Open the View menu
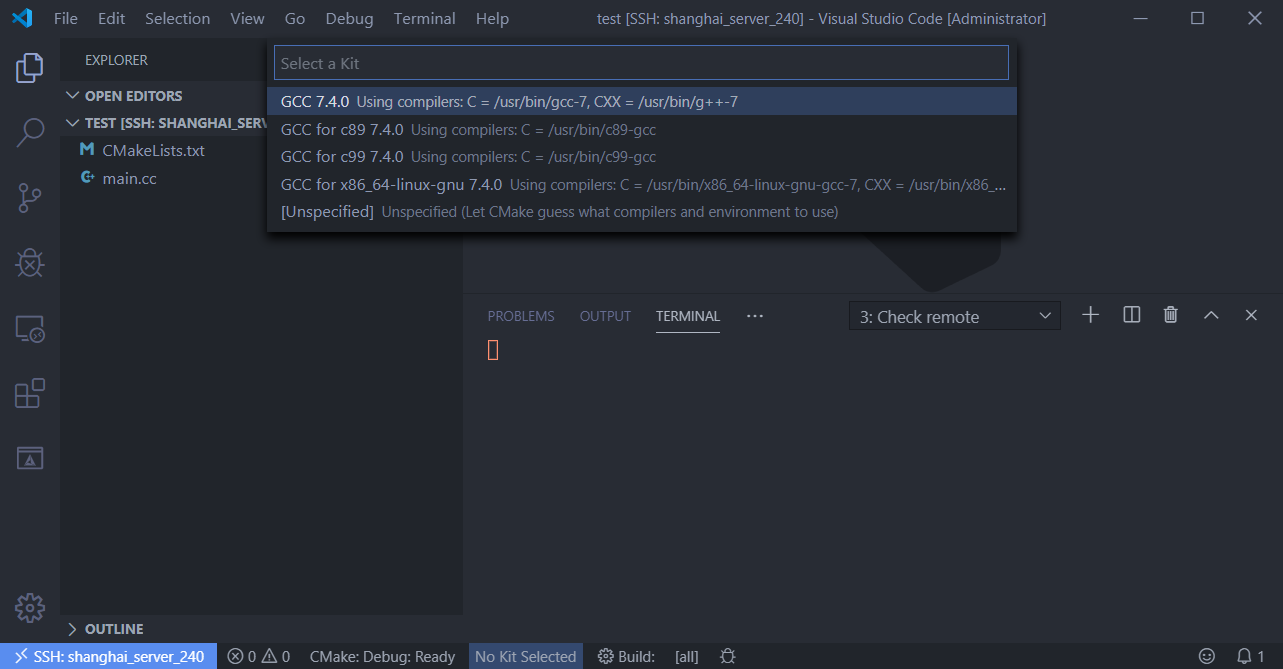This screenshot has height=669, width=1283. click(247, 18)
